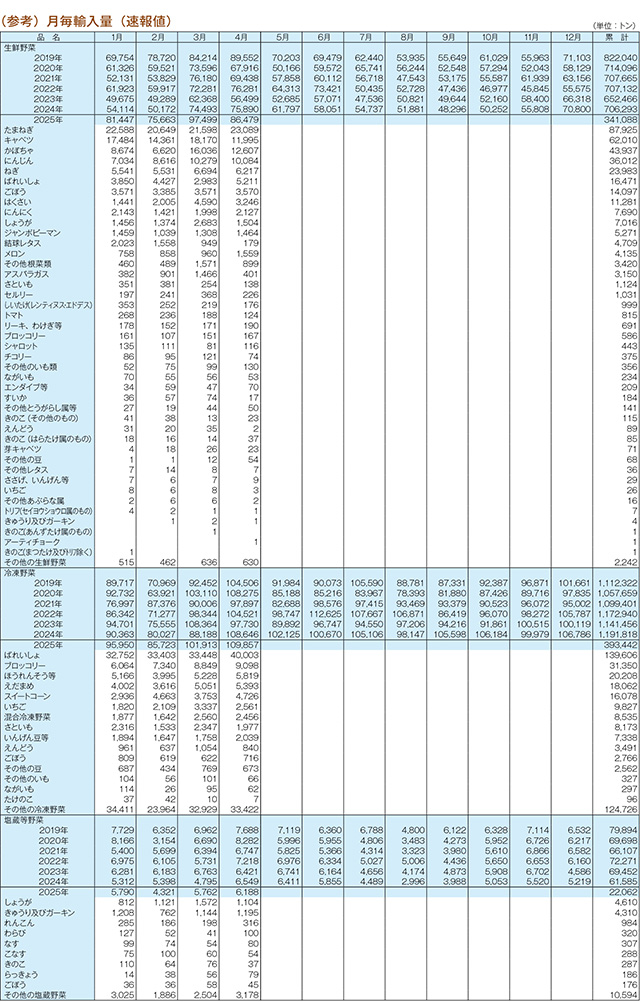The width and height of the screenshot is (640, 1002).
Task: Click the 'らっきょう' row label
Action: click(x=22, y=973)
